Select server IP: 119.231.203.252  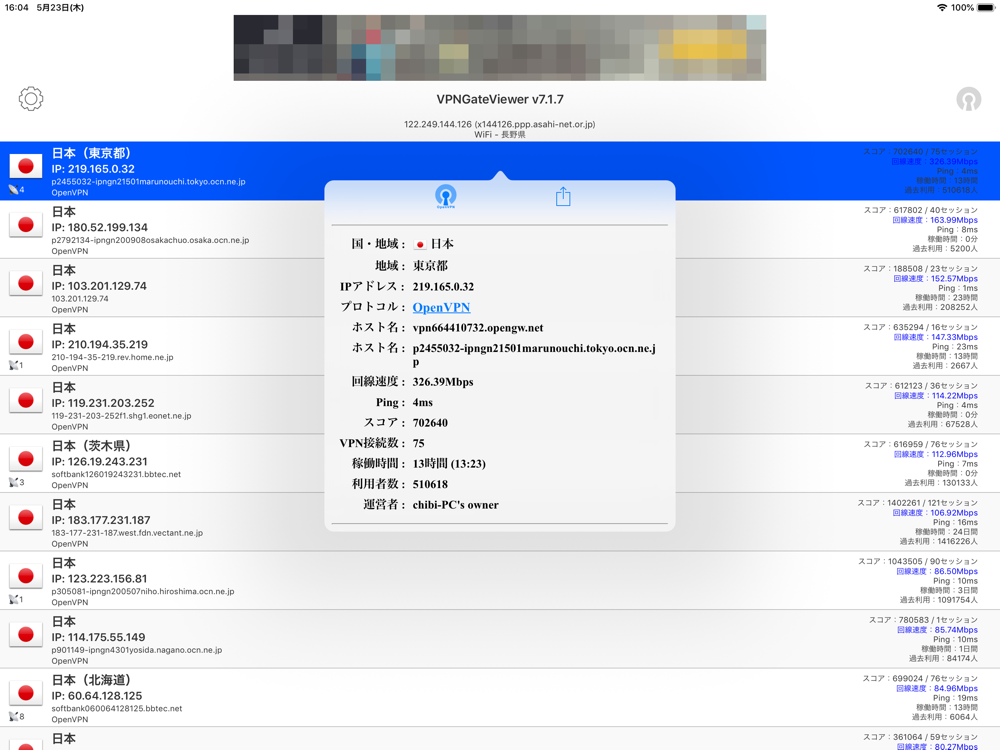coord(103,403)
